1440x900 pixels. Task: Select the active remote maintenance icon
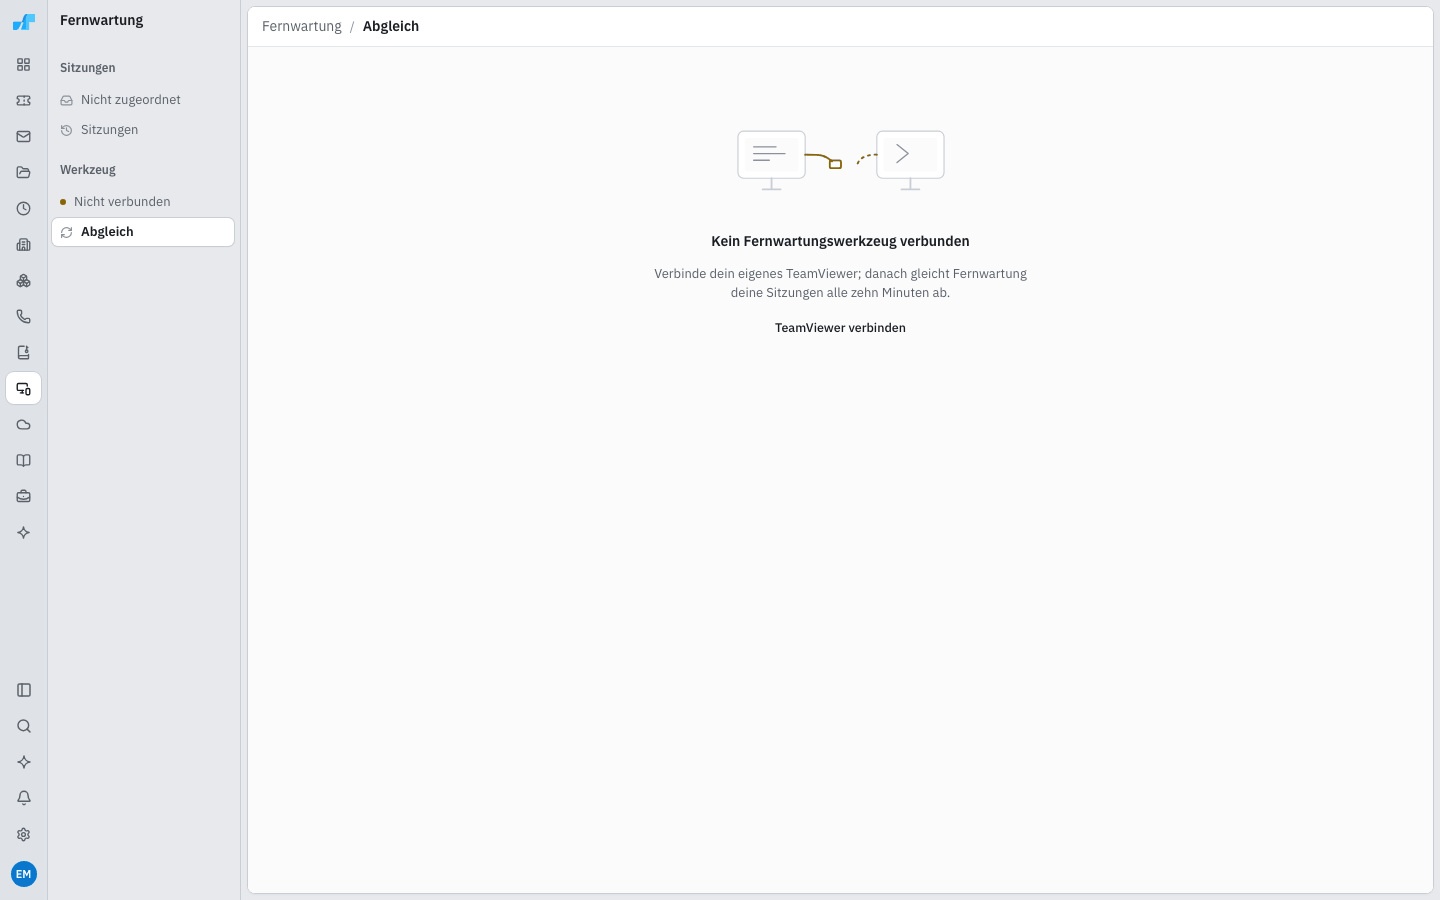click(23, 389)
